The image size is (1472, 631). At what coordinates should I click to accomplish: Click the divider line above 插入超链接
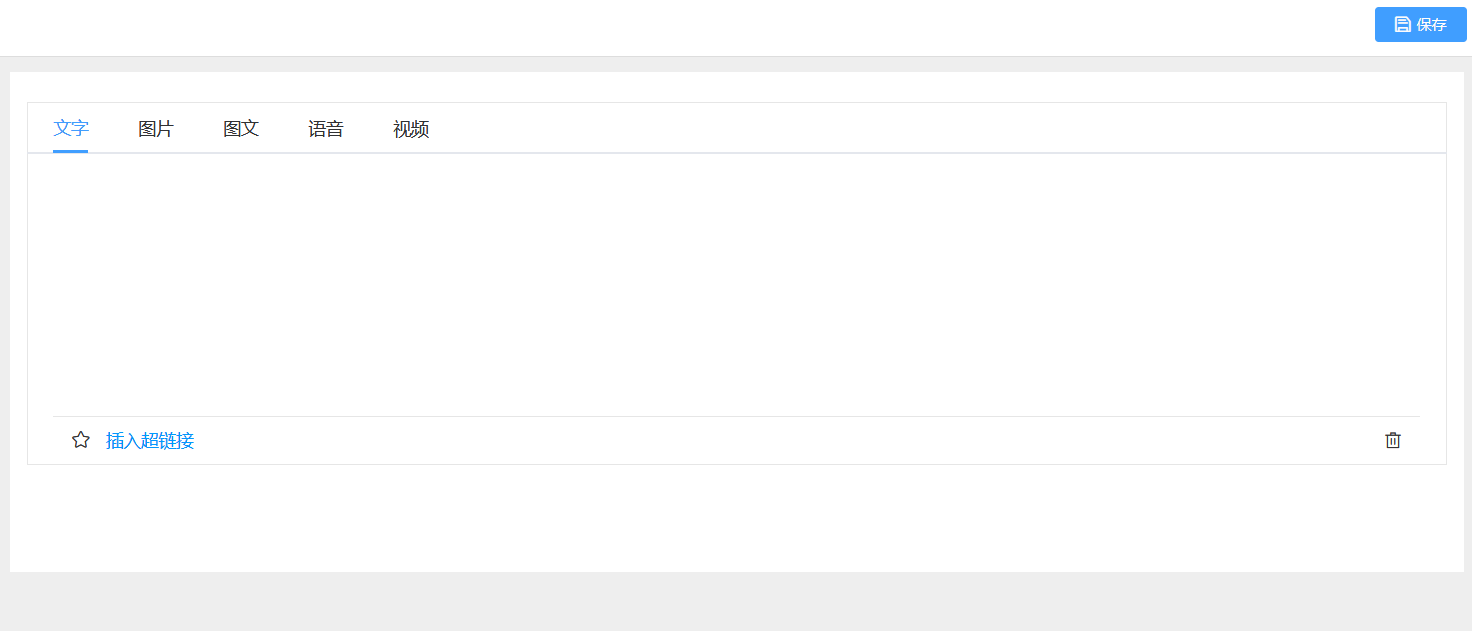736,416
